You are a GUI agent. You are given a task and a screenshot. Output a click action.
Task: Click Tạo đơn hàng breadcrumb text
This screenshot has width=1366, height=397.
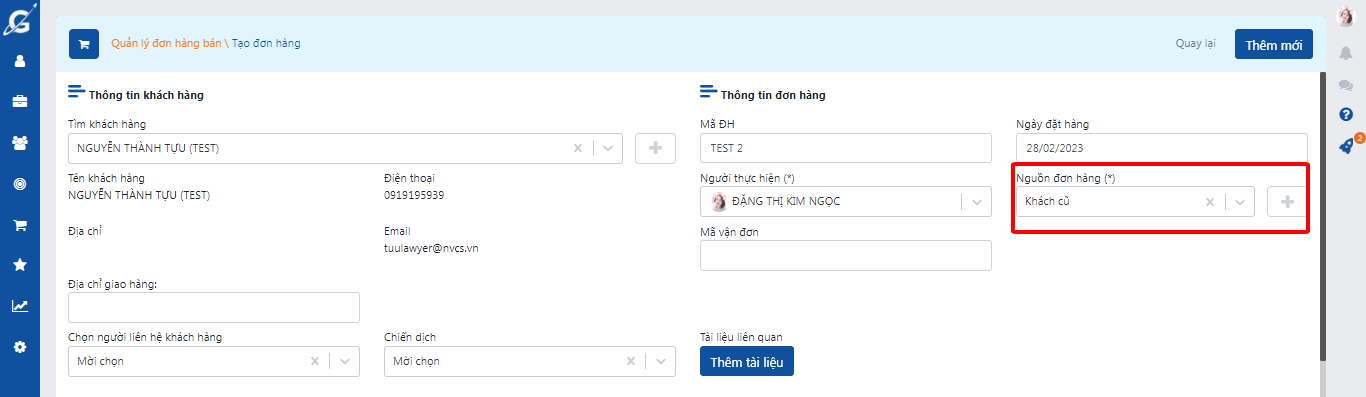point(266,44)
